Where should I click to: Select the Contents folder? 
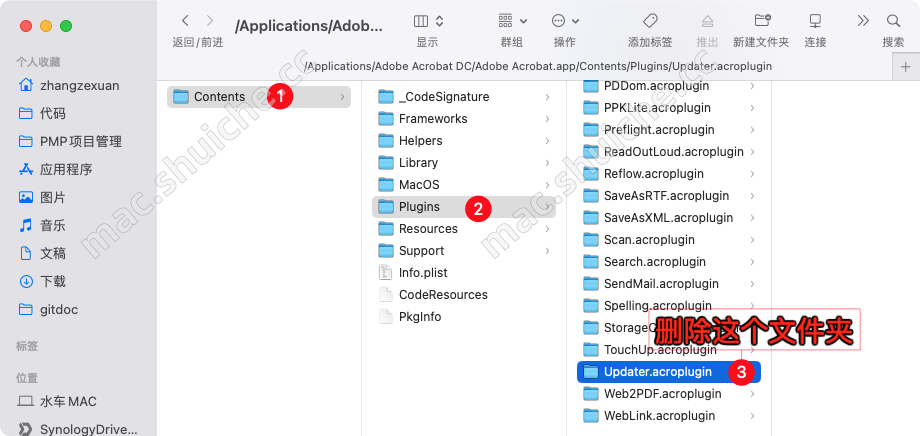(219, 97)
